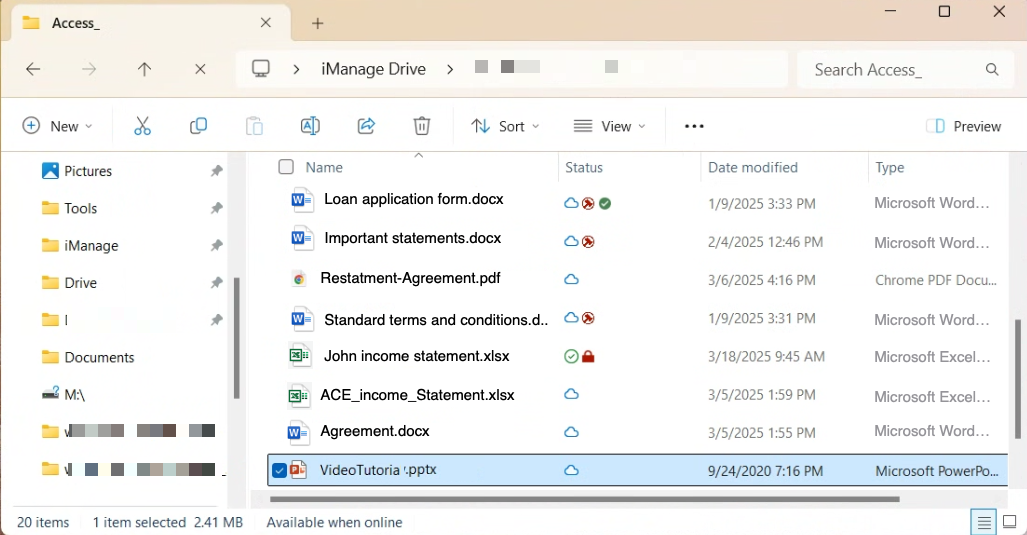Open the See more ellipsis menu
1027x535 pixels.
[x=694, y=126]
